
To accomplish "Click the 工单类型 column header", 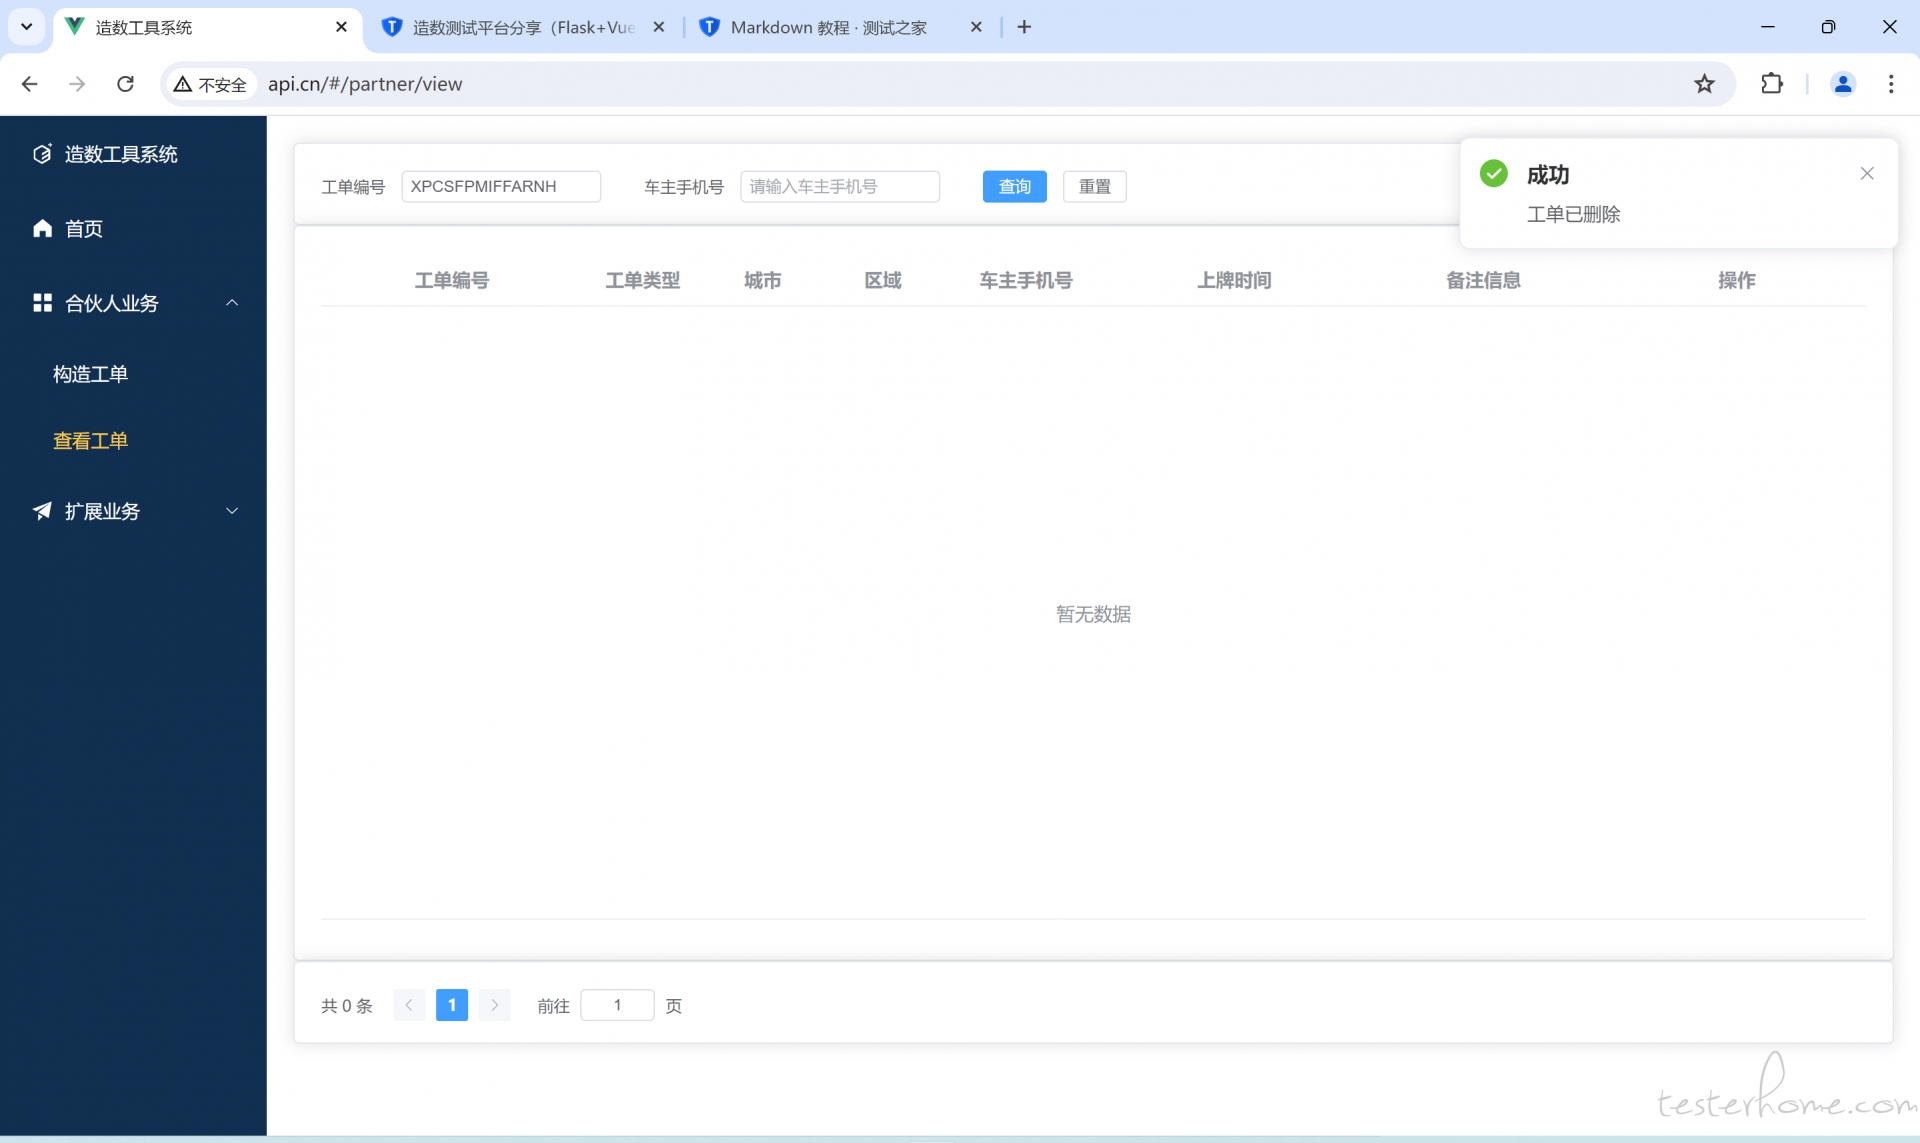I will tap(642, 281).
